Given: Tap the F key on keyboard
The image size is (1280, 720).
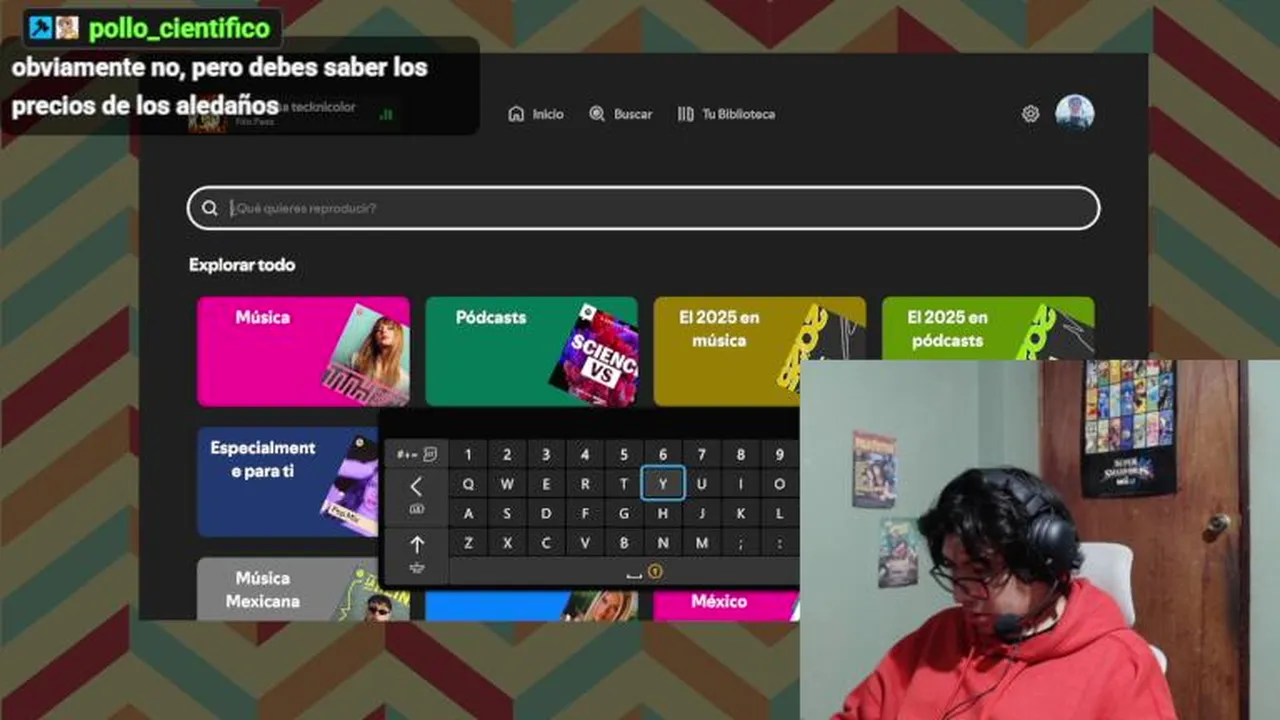Looking at the screenshot, I should pyautogui.click(x=585, y=514).
